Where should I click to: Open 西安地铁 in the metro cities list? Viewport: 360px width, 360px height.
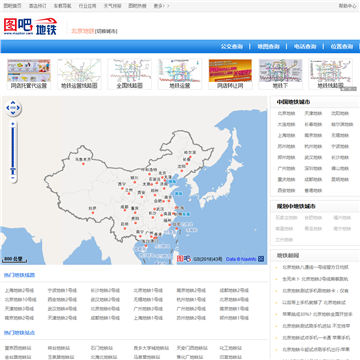click(x=286, y=191)
